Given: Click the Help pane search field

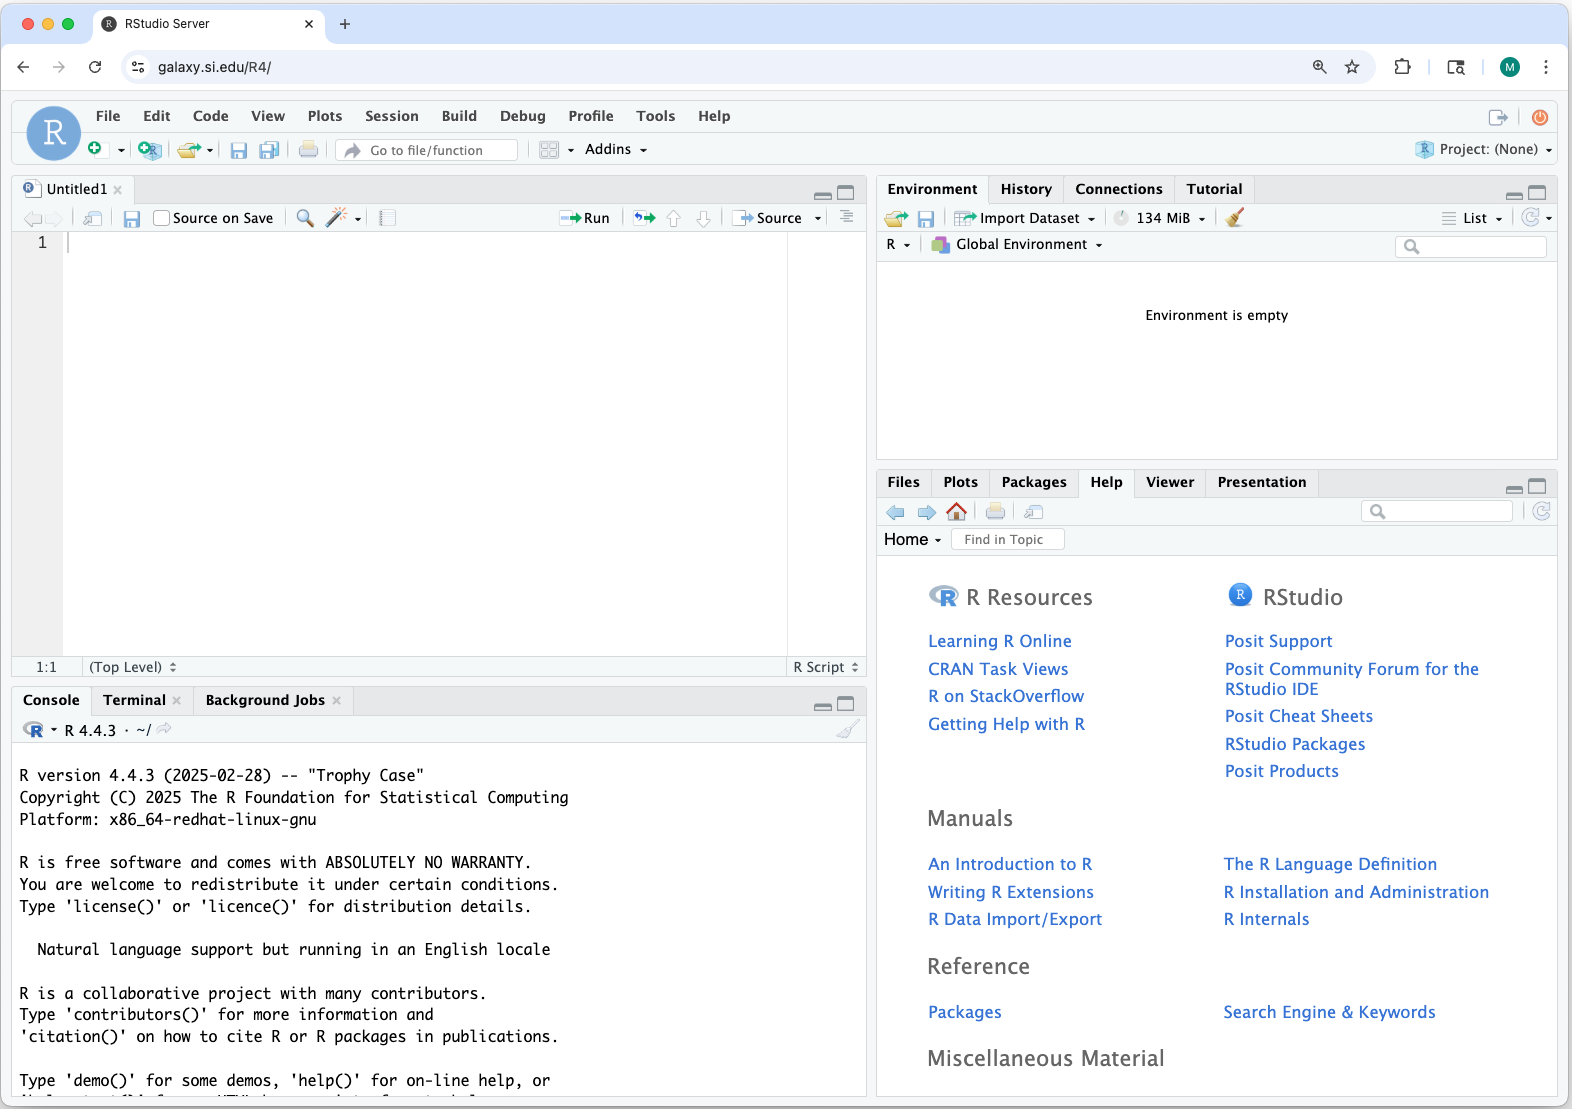Looking at the screenshot, I should (1437, 511).
